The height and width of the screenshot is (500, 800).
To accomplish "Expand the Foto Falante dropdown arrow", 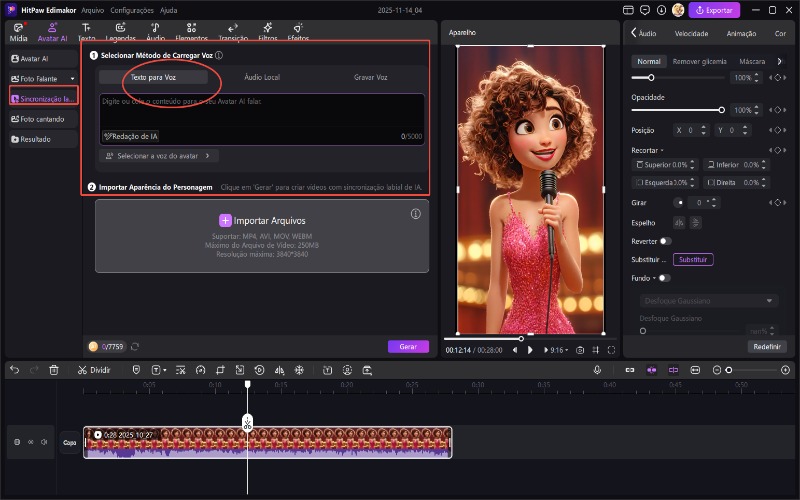I will tap(72, 78).
